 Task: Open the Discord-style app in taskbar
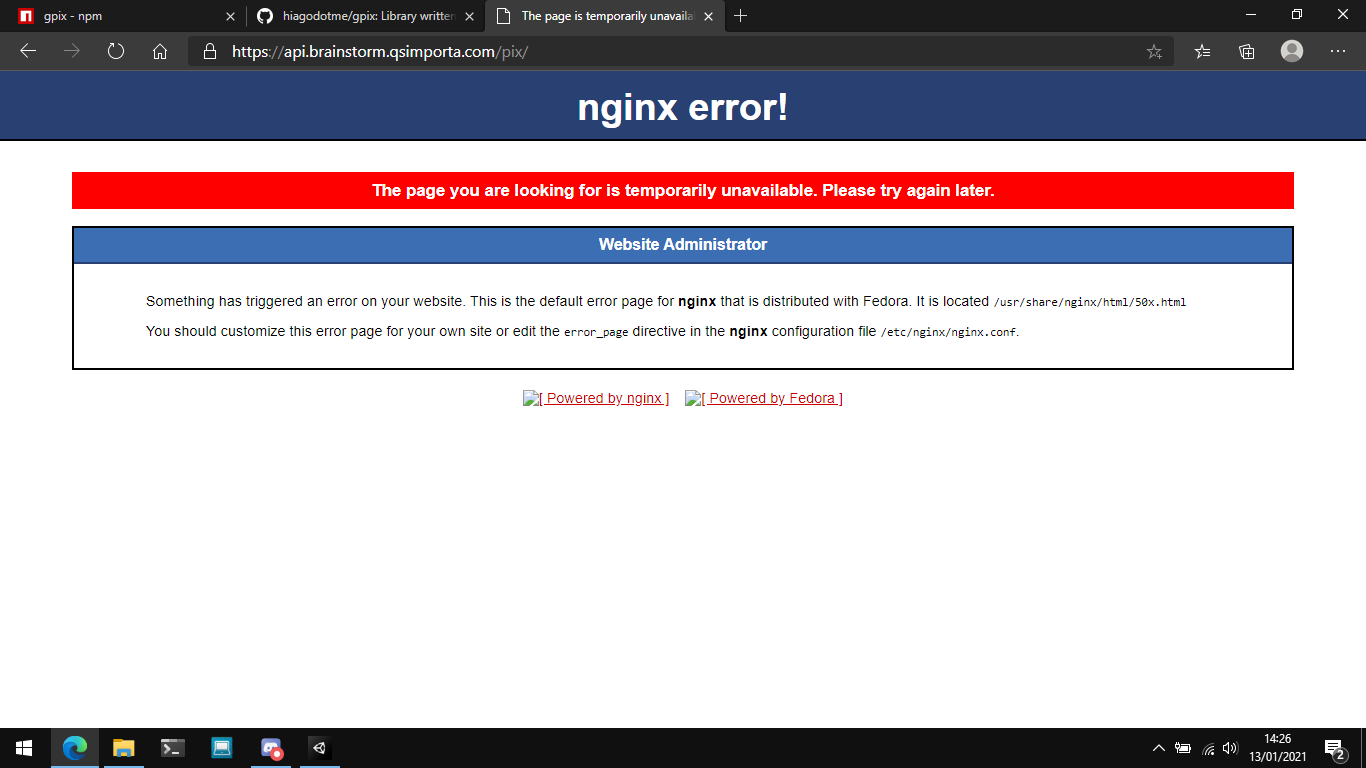tap(271, 748)
